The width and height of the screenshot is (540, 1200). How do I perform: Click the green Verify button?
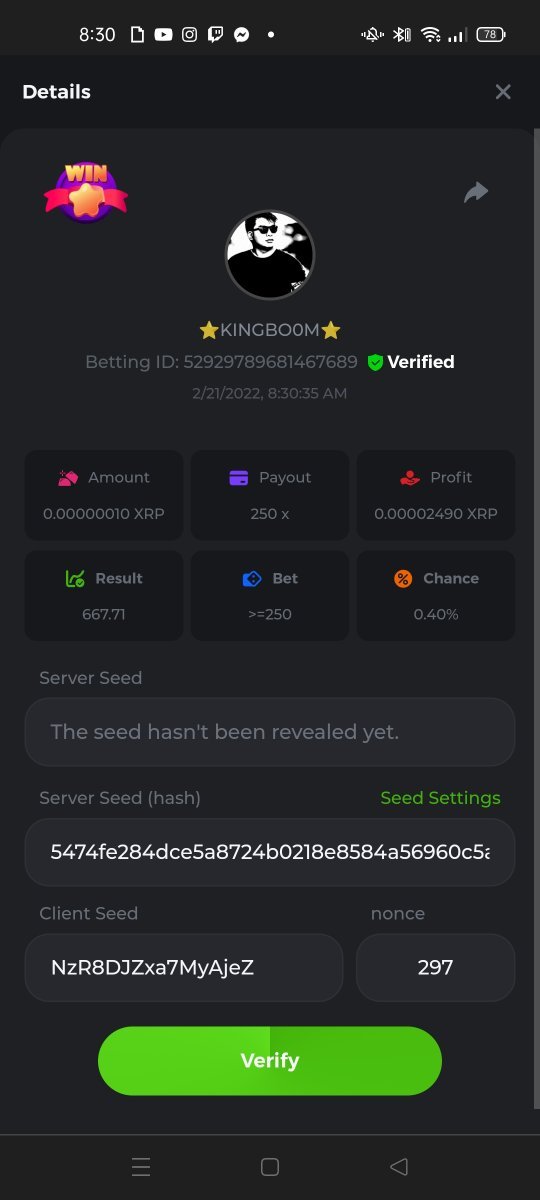tap(270, 1061)
